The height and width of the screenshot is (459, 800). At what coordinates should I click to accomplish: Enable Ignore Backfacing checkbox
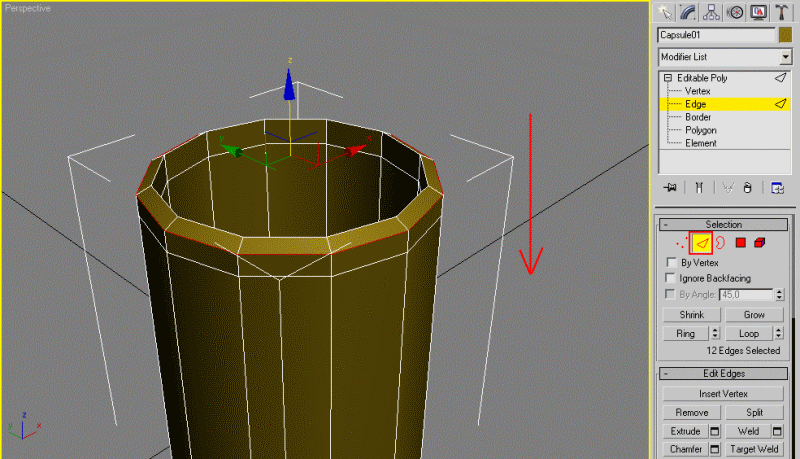(670, 278)
